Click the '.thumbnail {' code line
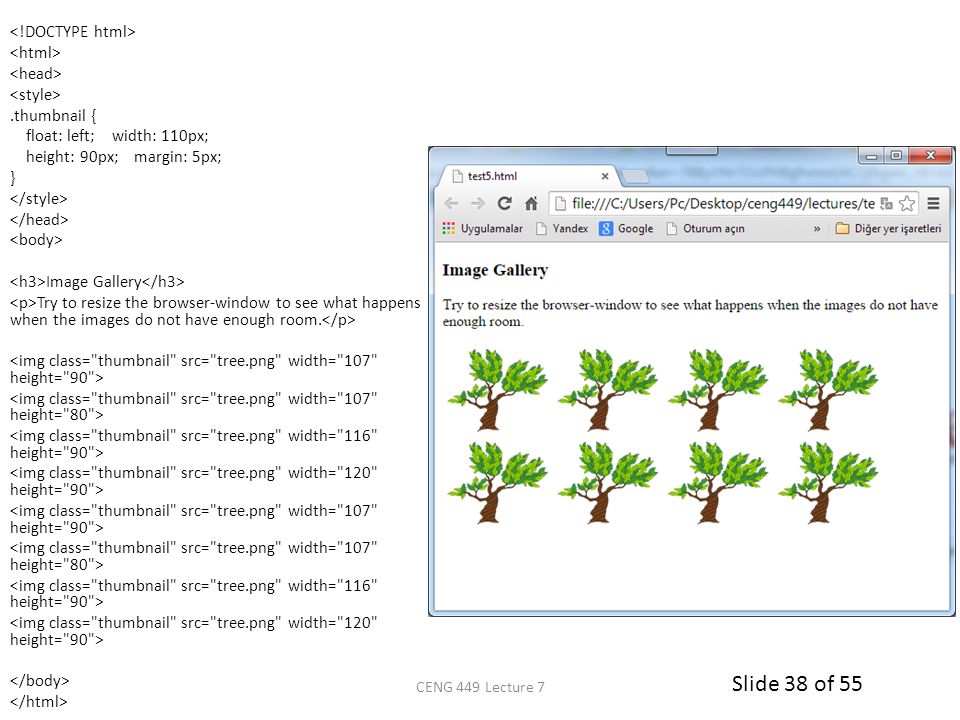This screenshot has width=960, height=720. click(53, 116)
